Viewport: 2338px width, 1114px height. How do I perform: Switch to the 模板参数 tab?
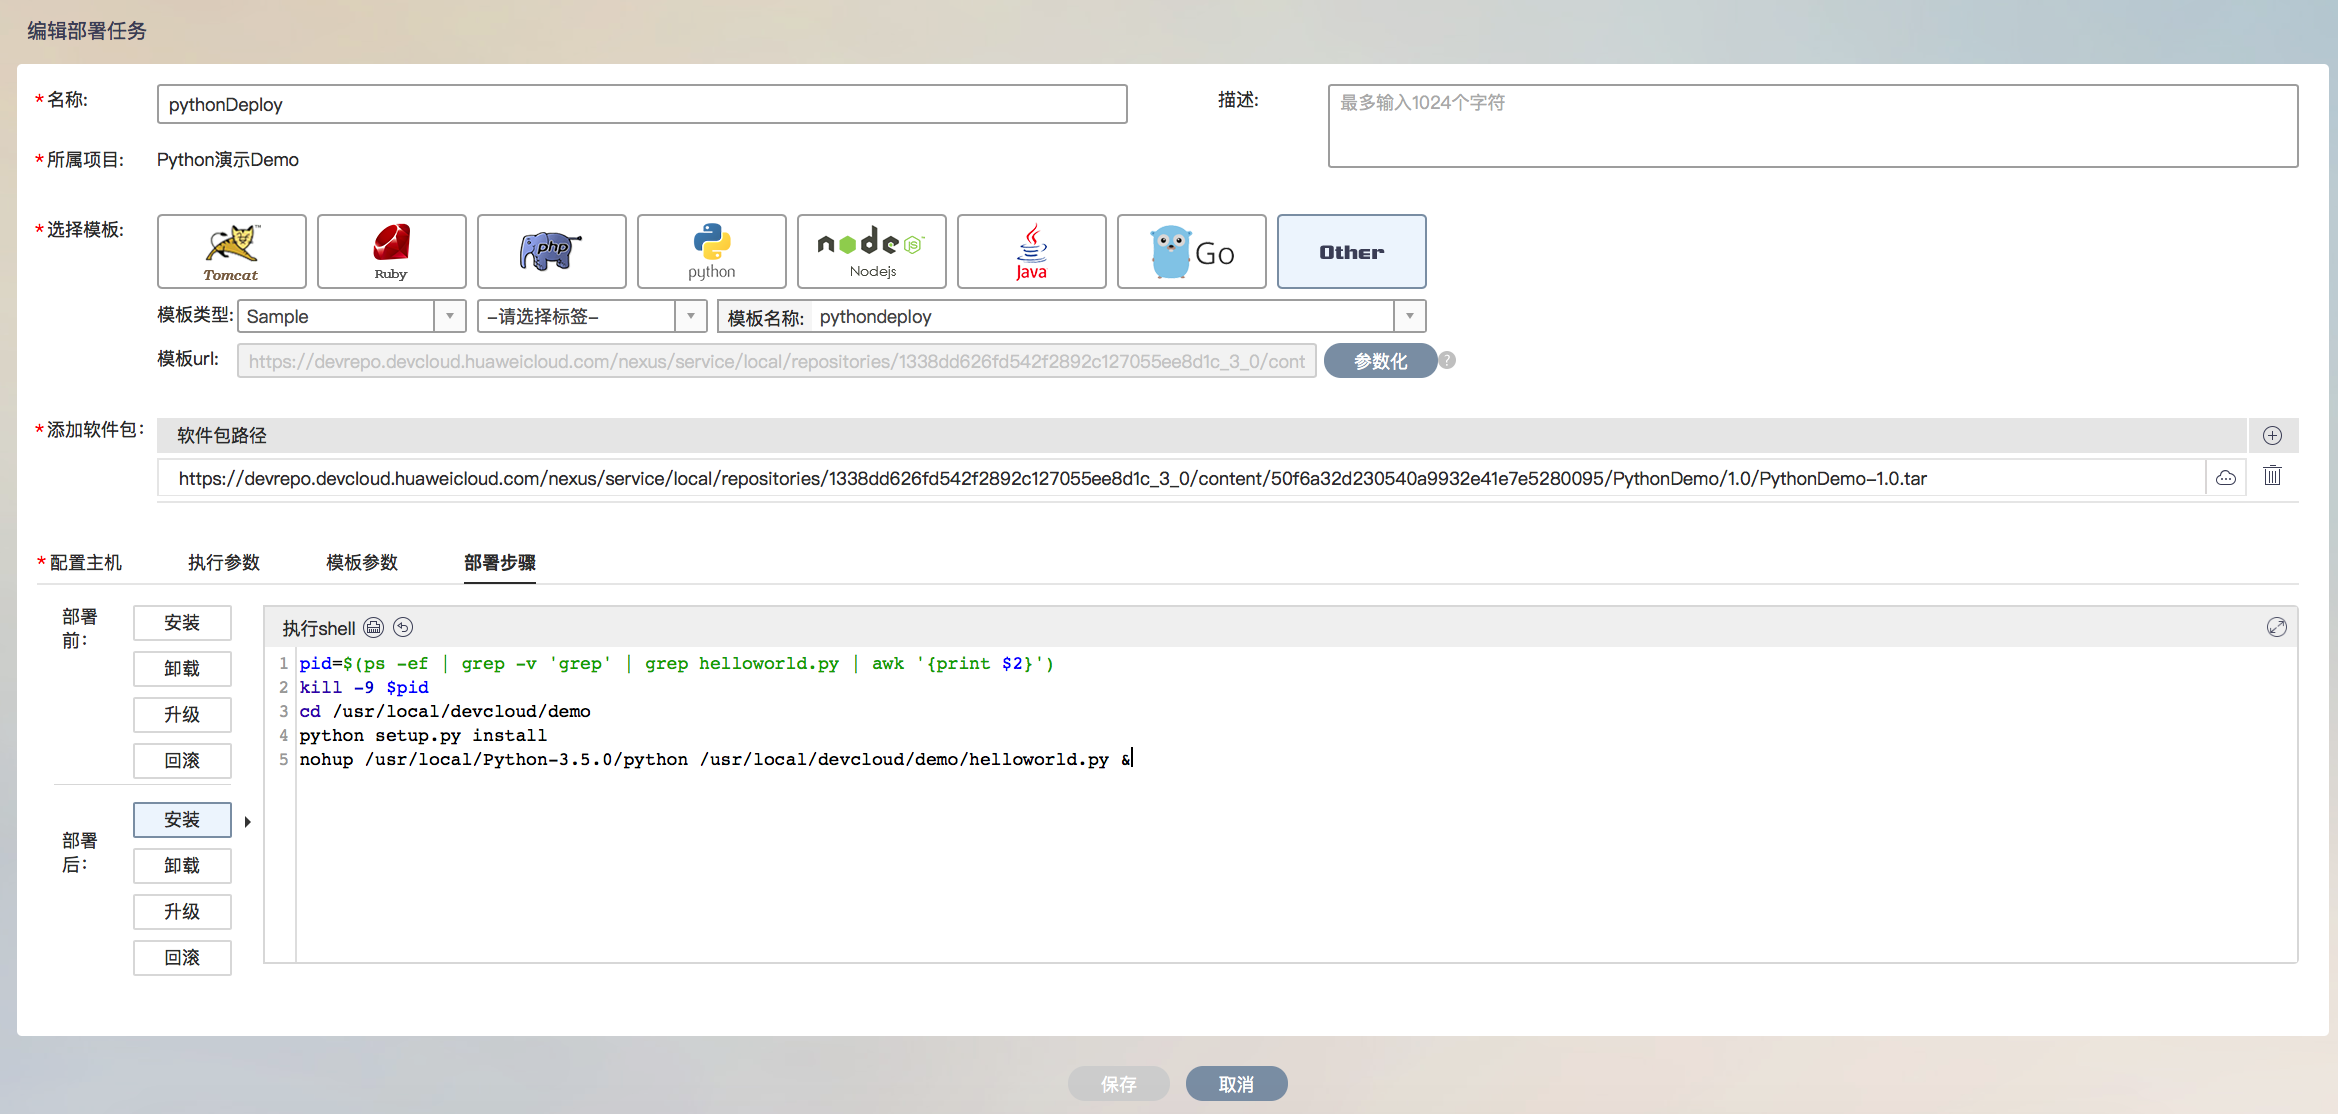362,562
